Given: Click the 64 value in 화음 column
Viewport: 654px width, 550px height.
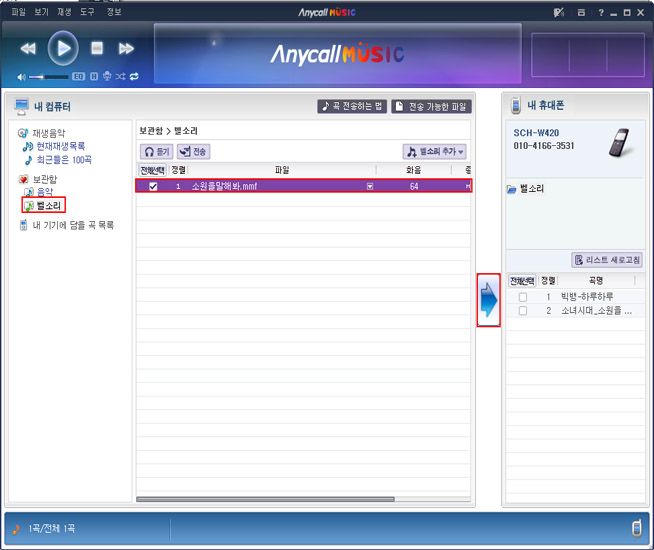Looking at the screenshot, I should click(x=414, y=186).
